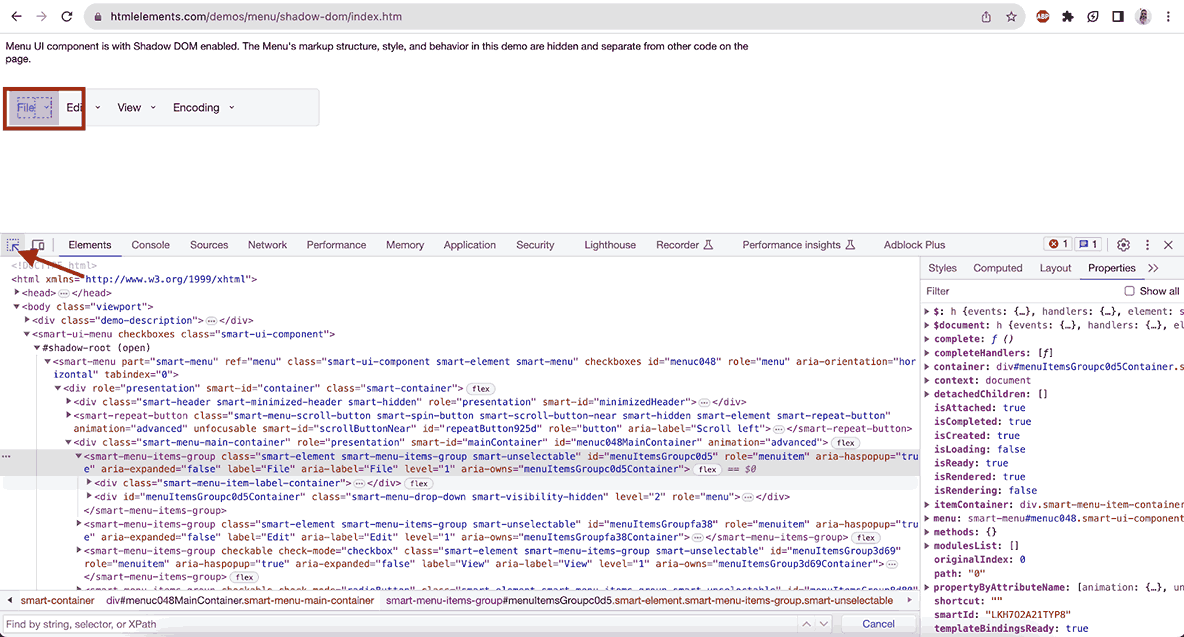Click the extensions puzzle piece icon
The height and width of the screenshot is (637, 1184).
pos(1068,16)
